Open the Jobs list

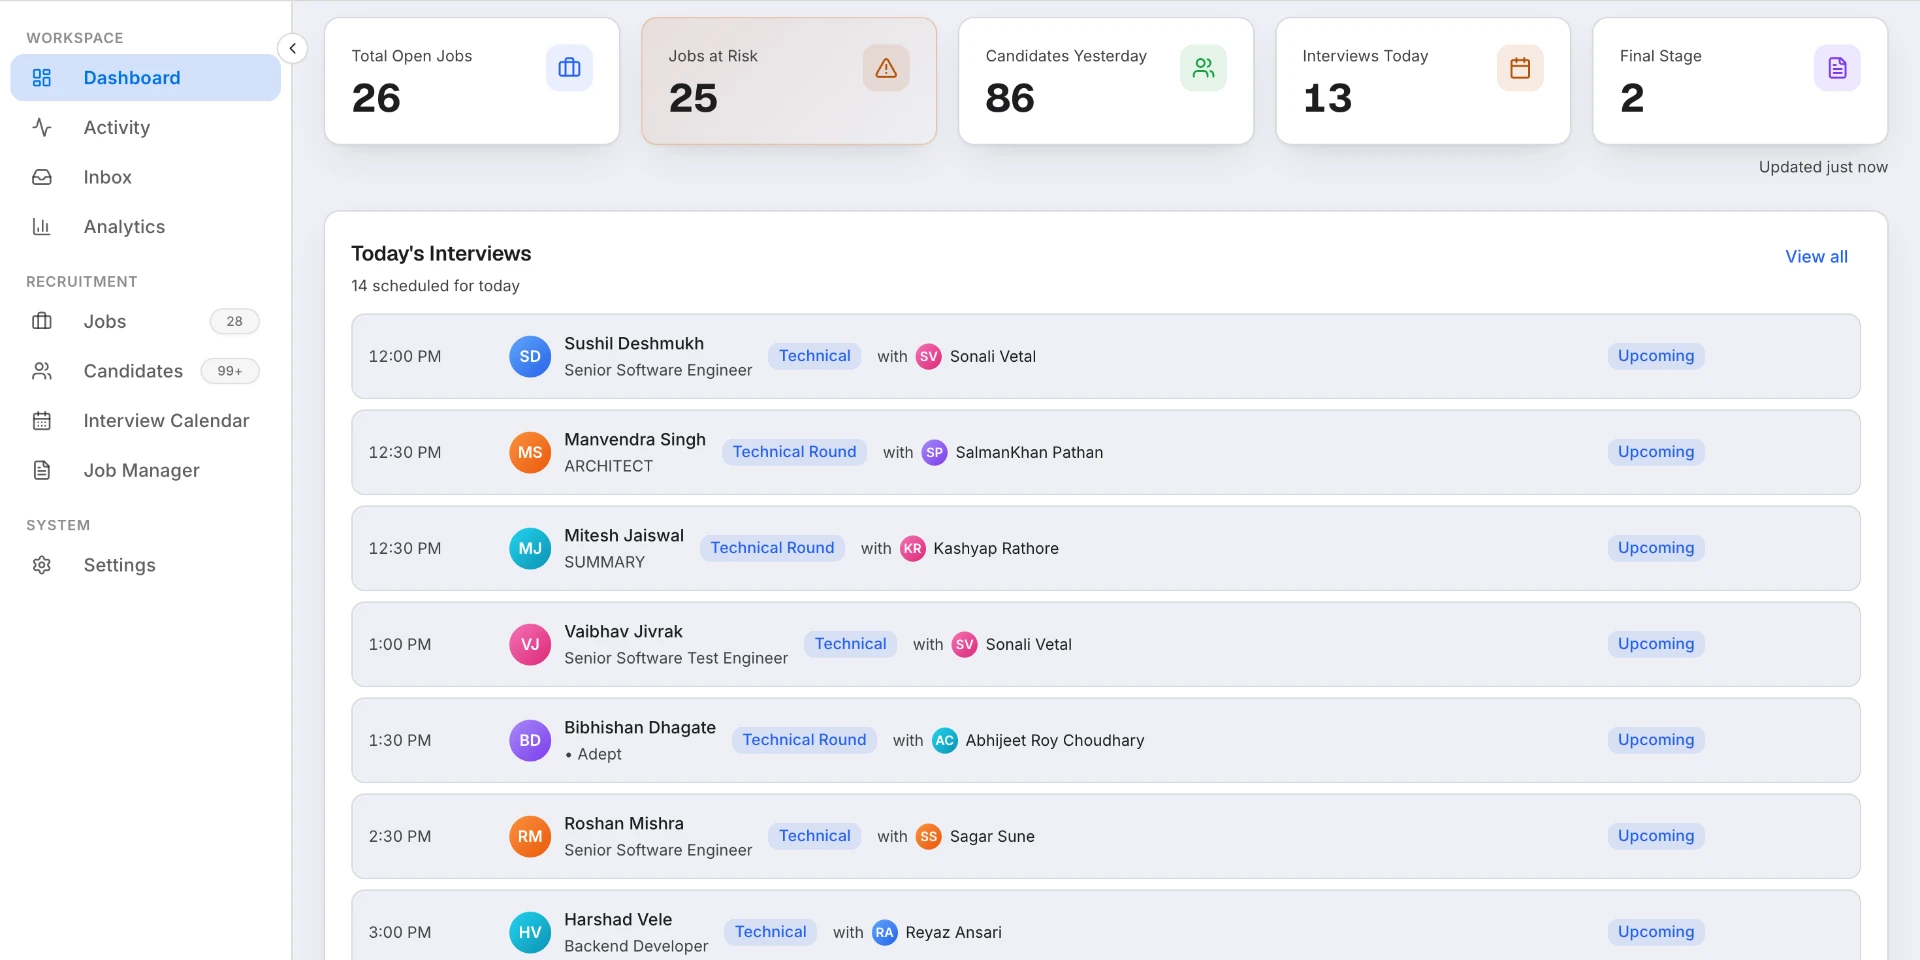(146, 321)
